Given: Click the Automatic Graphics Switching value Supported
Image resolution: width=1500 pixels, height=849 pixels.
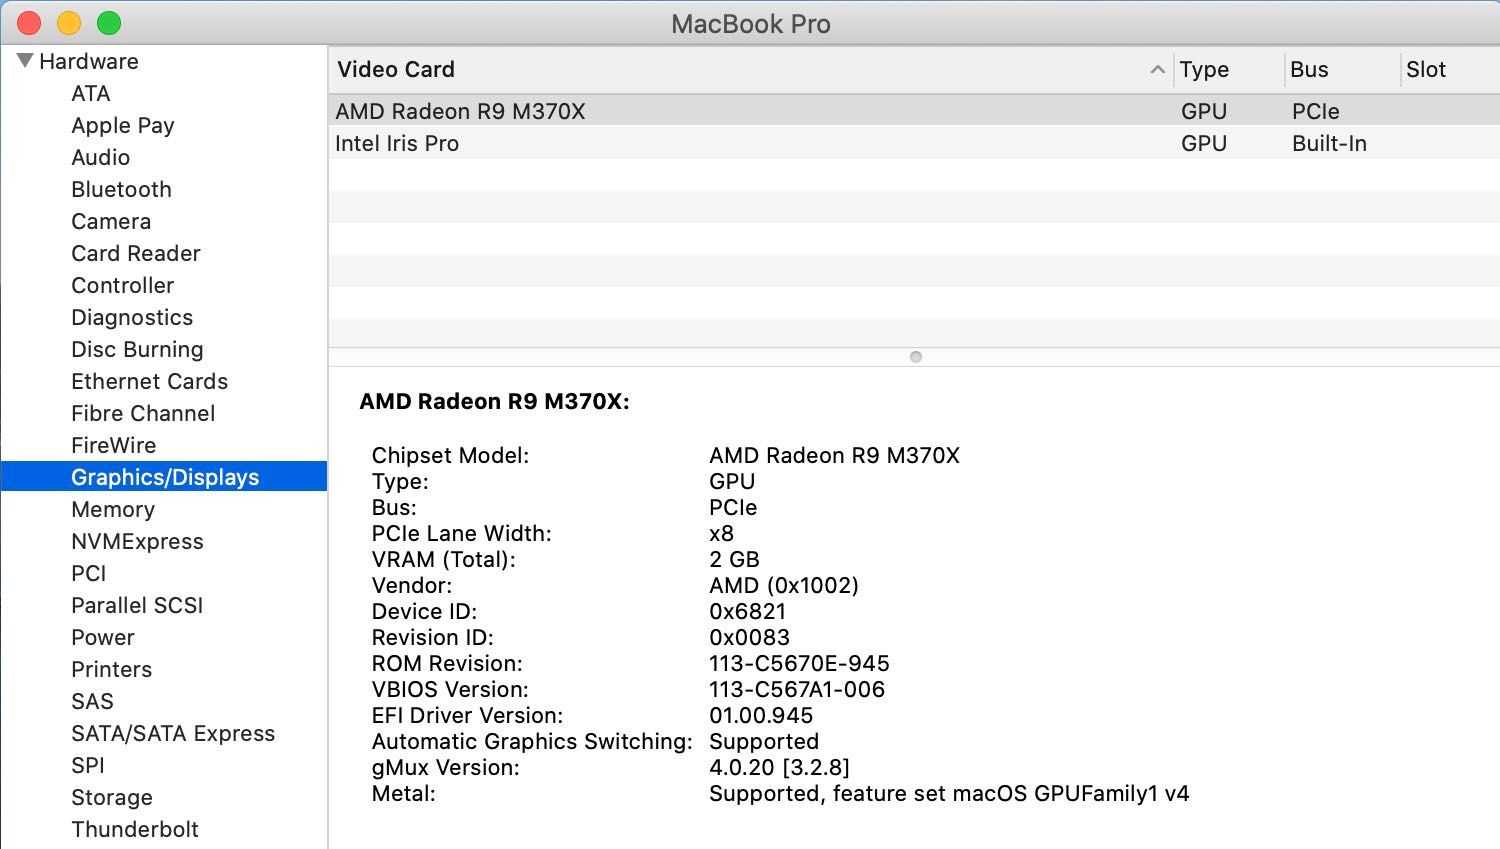Looking at the screenshot, I should click(x=764, y=741).
